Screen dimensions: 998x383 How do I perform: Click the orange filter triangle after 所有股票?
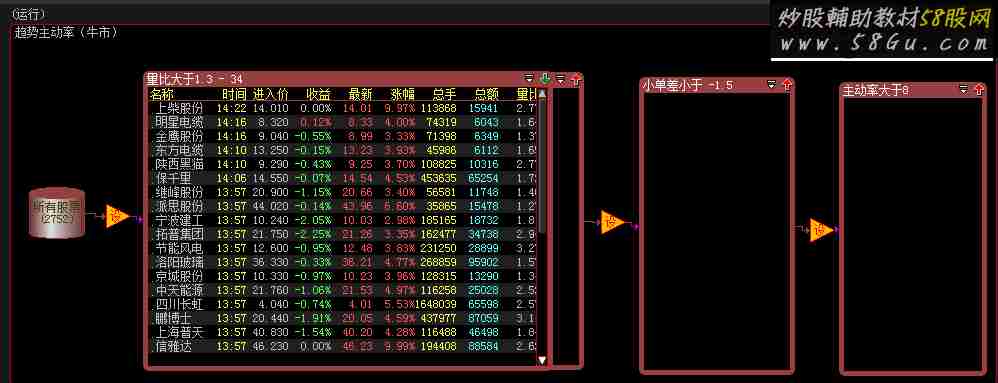coord(117,216)
